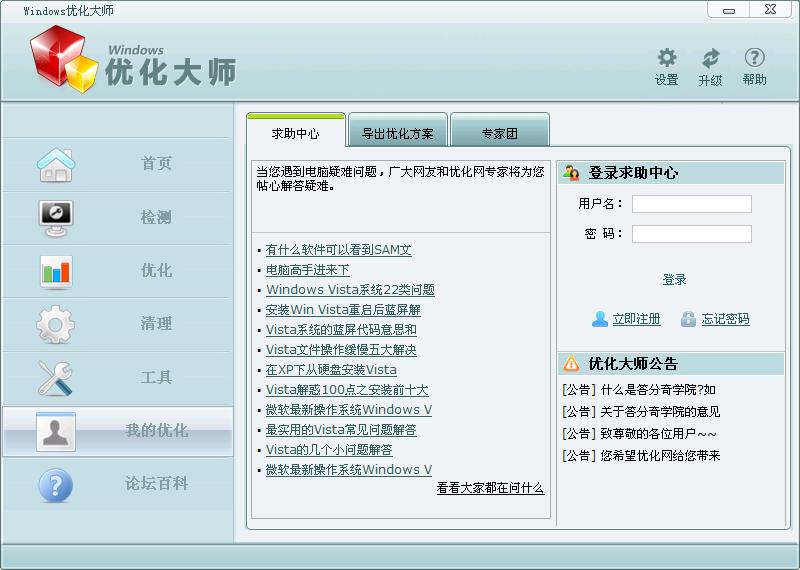Screen dimensions: 800x570
Task: Select the 清理 gear icon in sidebar
Action: coord(56,325)
